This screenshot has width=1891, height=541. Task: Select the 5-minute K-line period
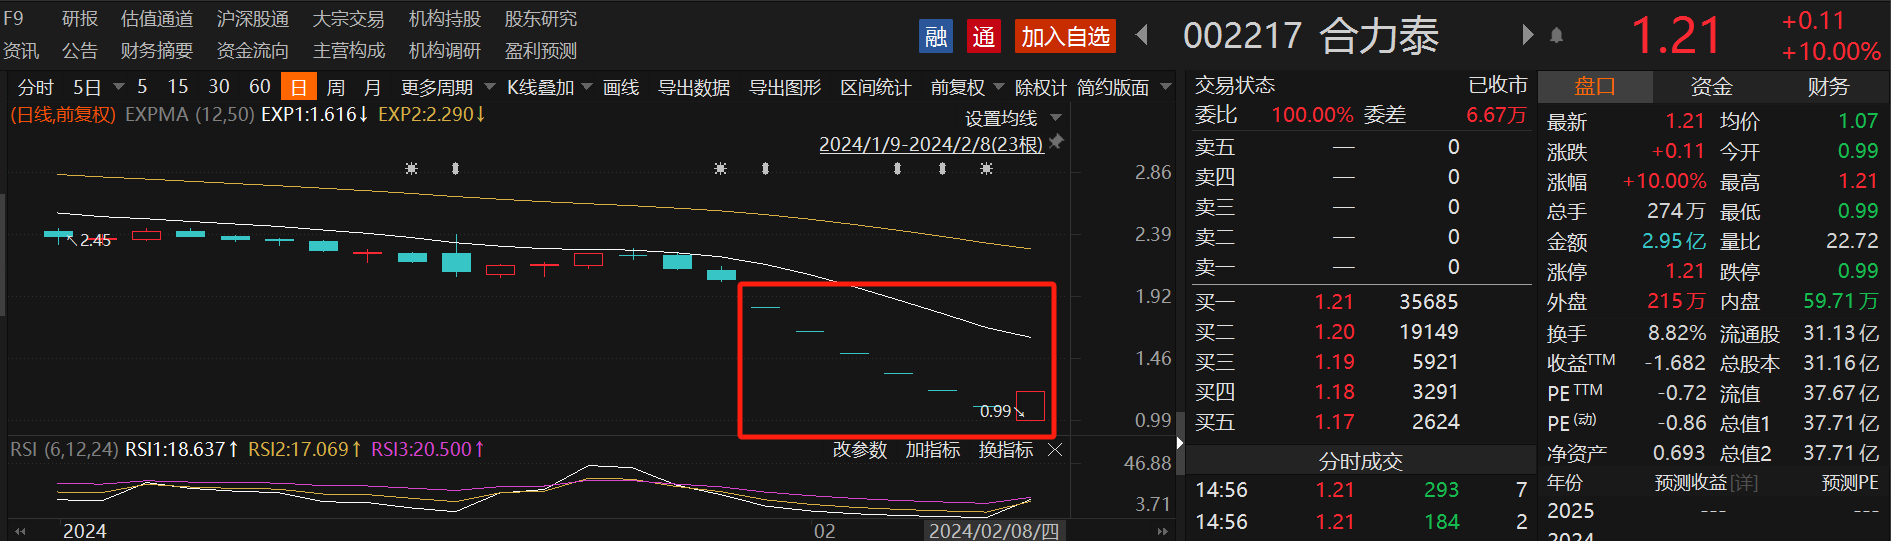142,87
